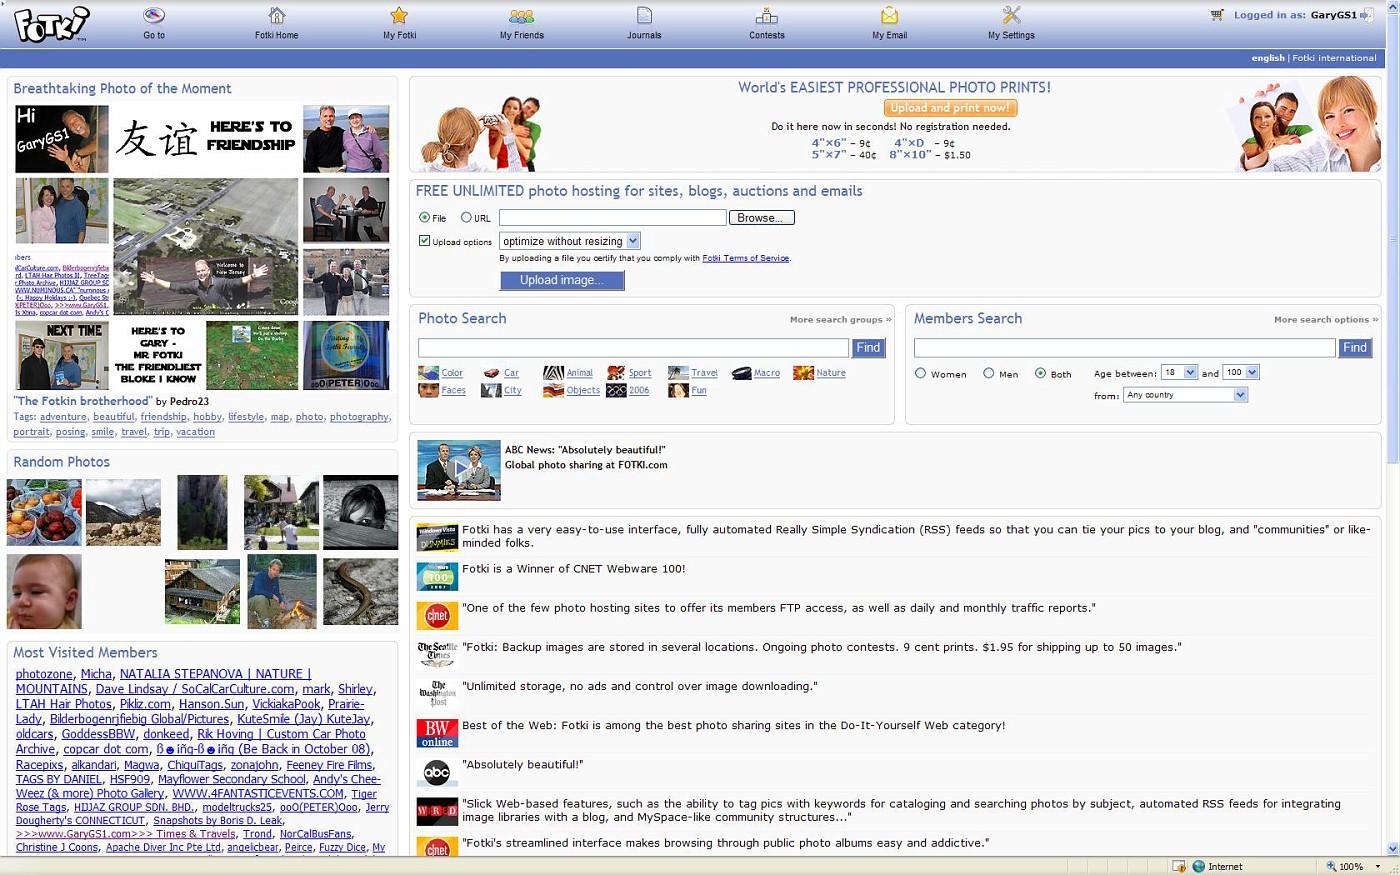The height and width of the screenshot is (875, 1400).
Task: Uncheck the Upload options checkbox
Action: click(x=424, y=241)
